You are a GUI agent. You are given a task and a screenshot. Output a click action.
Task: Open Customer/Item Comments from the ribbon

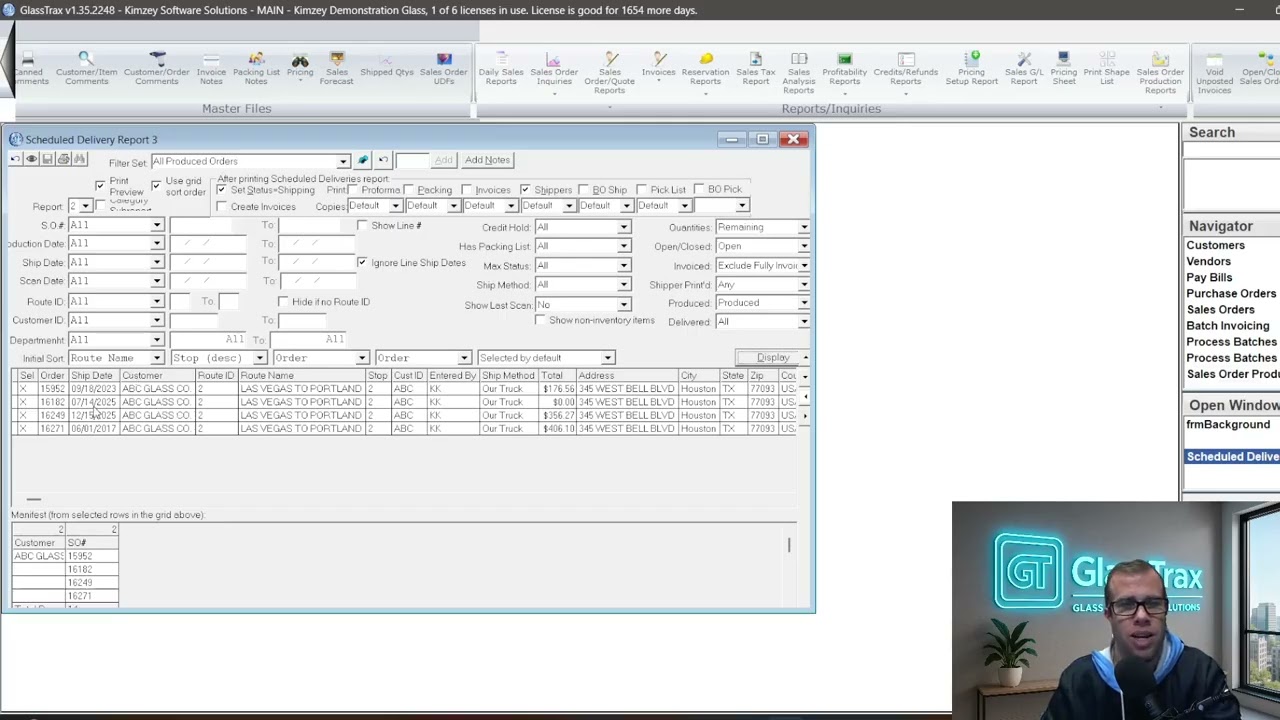pyautogui.click(x=86, y=68)
